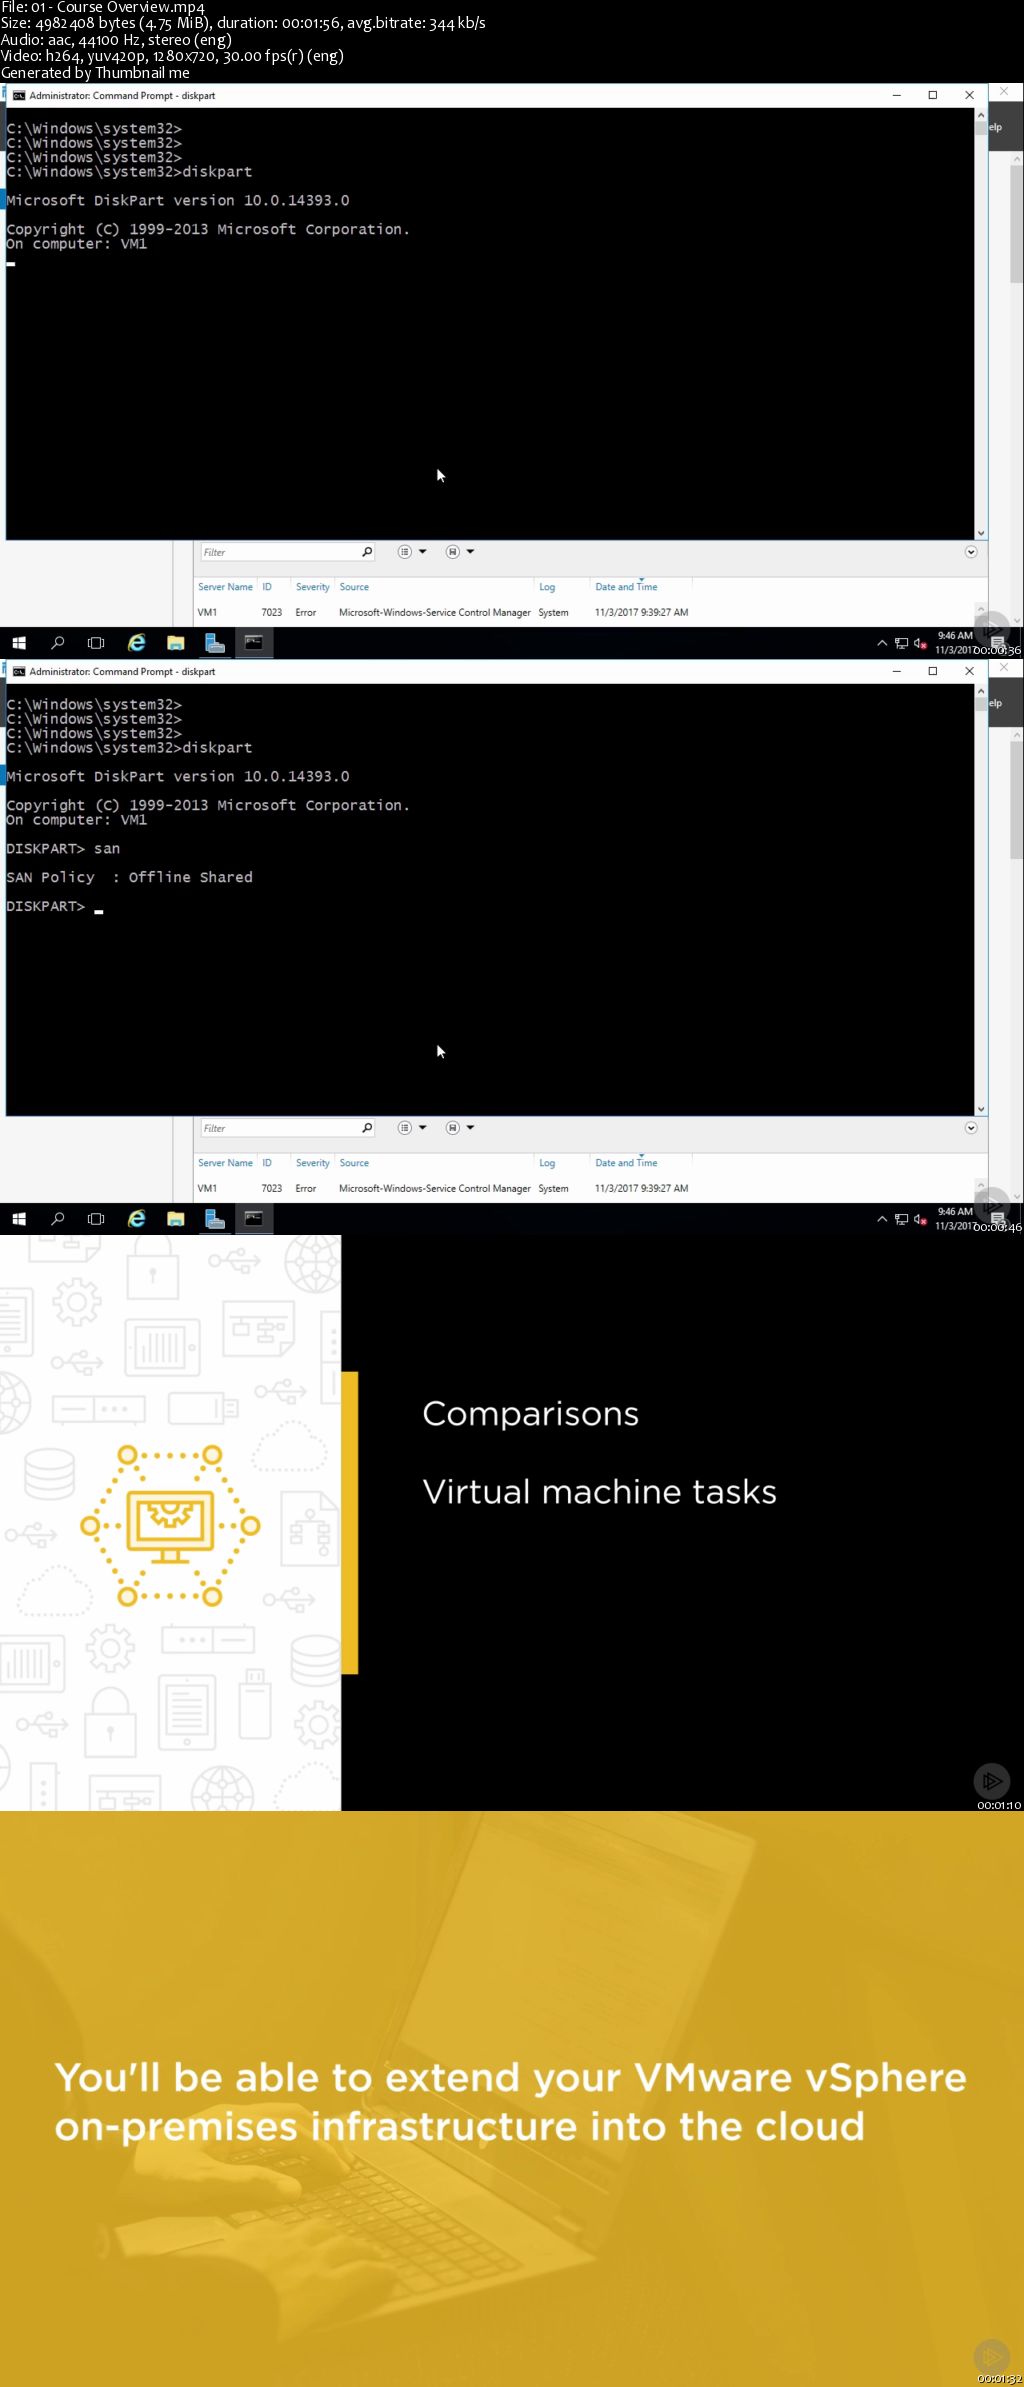Click 'Comparisons' slide text
This screenshot has height=2387, width=1024.
coord(530,1413)
